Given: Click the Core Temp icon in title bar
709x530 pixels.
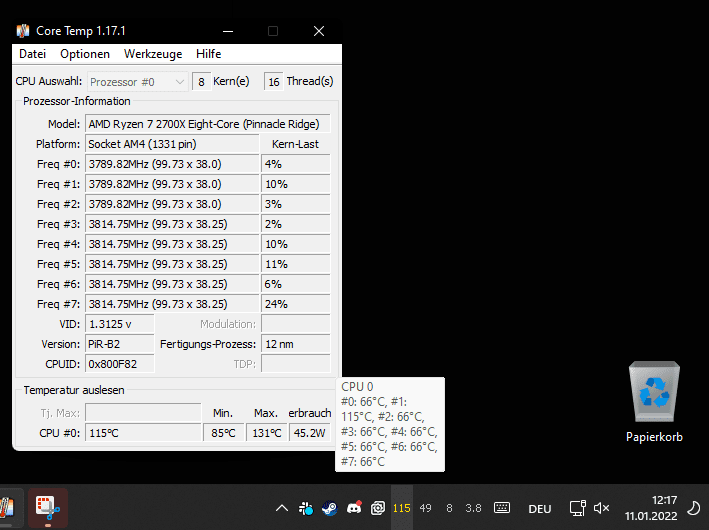Looking at the screenshot, I should [x=23, y=31].
